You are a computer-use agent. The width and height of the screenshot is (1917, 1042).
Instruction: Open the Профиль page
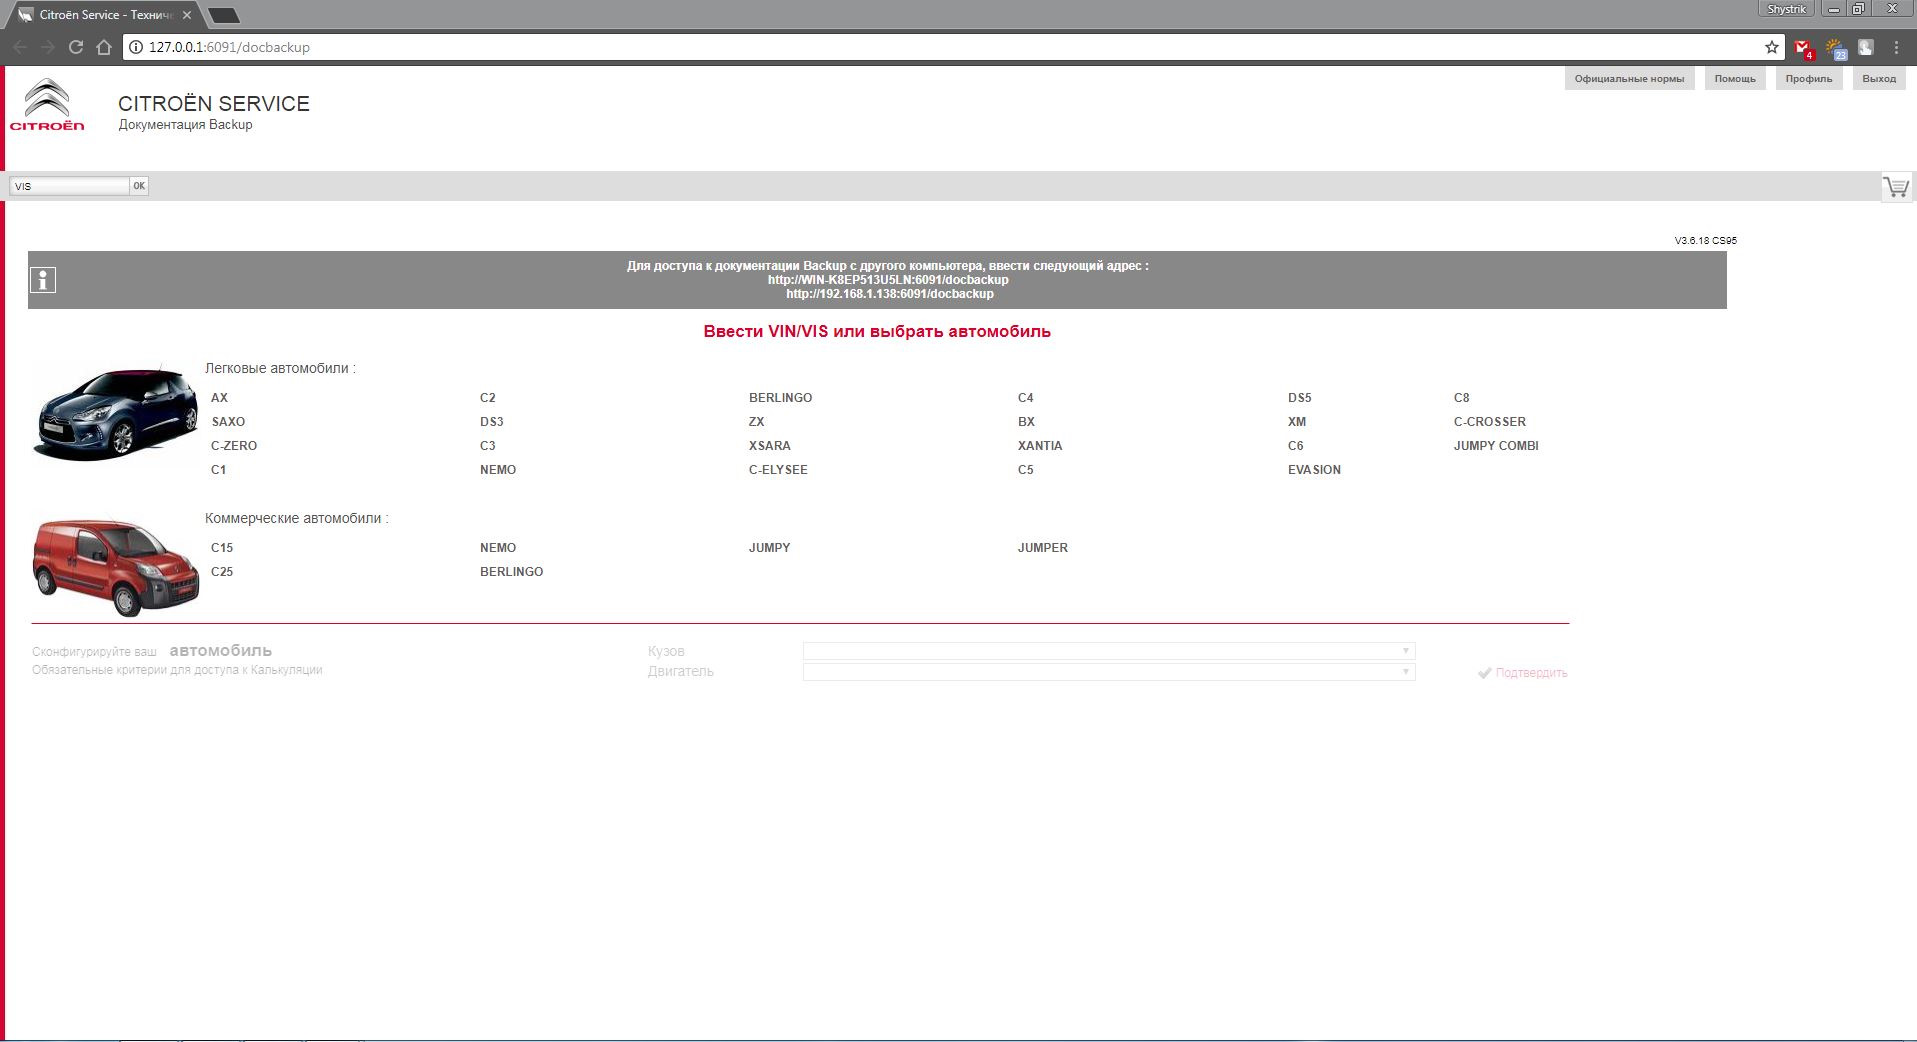click(1809, 79)
